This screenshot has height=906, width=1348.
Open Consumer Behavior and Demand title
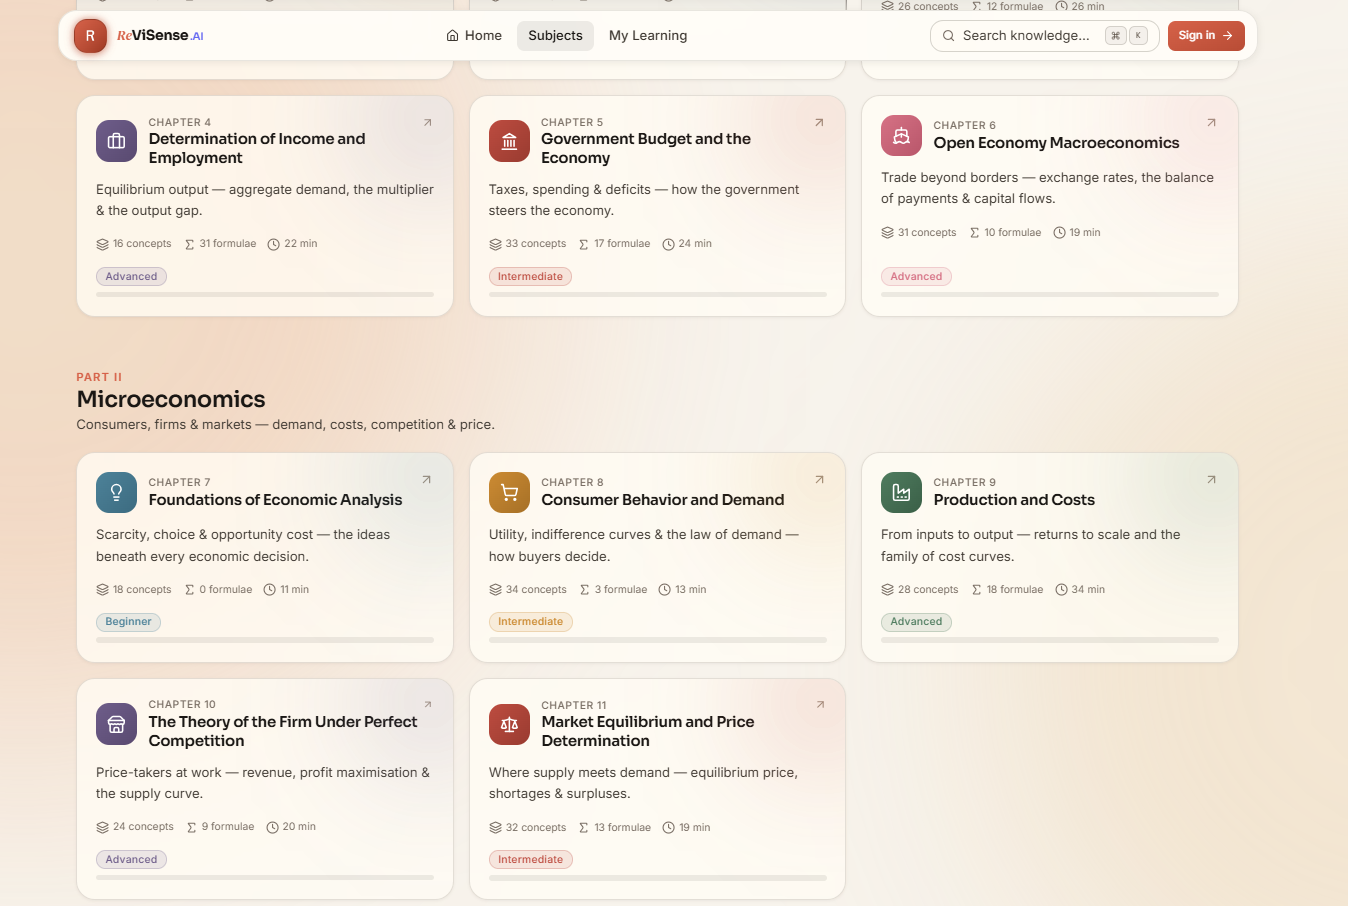point(663,500)
